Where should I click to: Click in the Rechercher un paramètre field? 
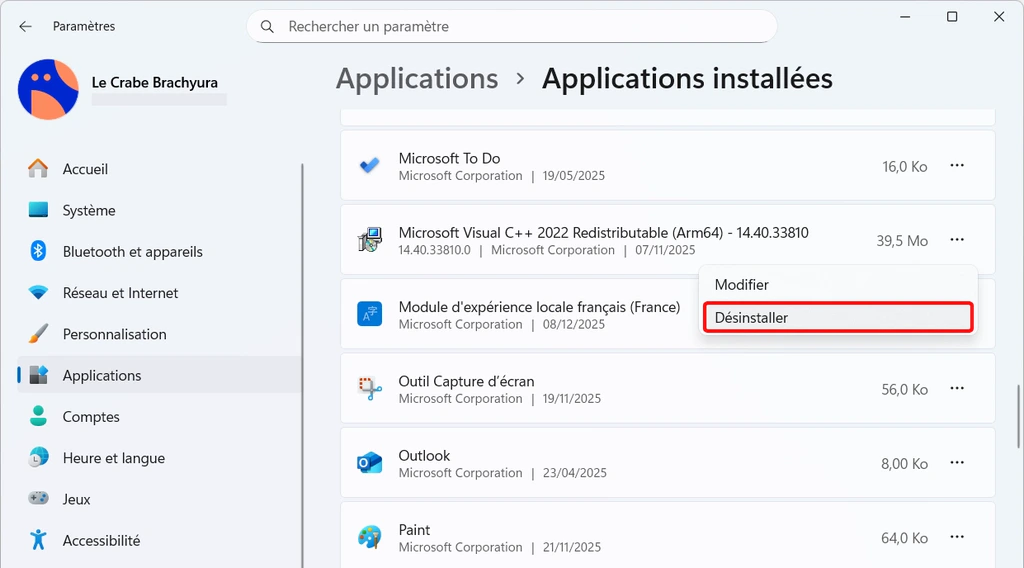520,27
